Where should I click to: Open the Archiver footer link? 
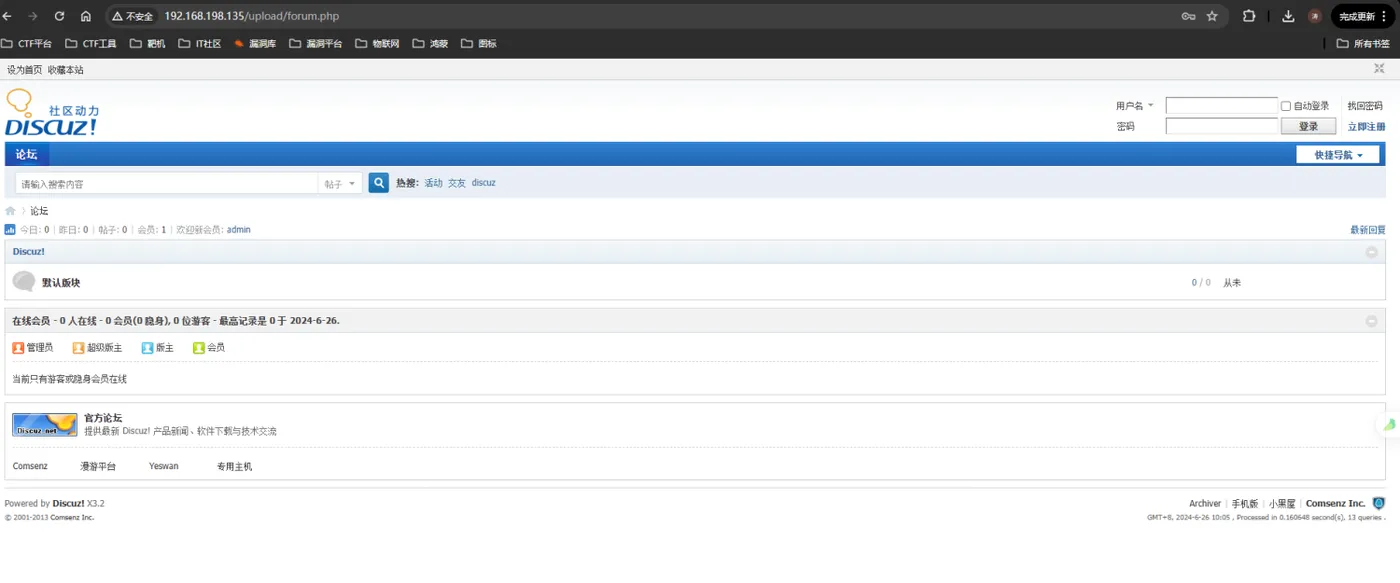[1205, 504]
